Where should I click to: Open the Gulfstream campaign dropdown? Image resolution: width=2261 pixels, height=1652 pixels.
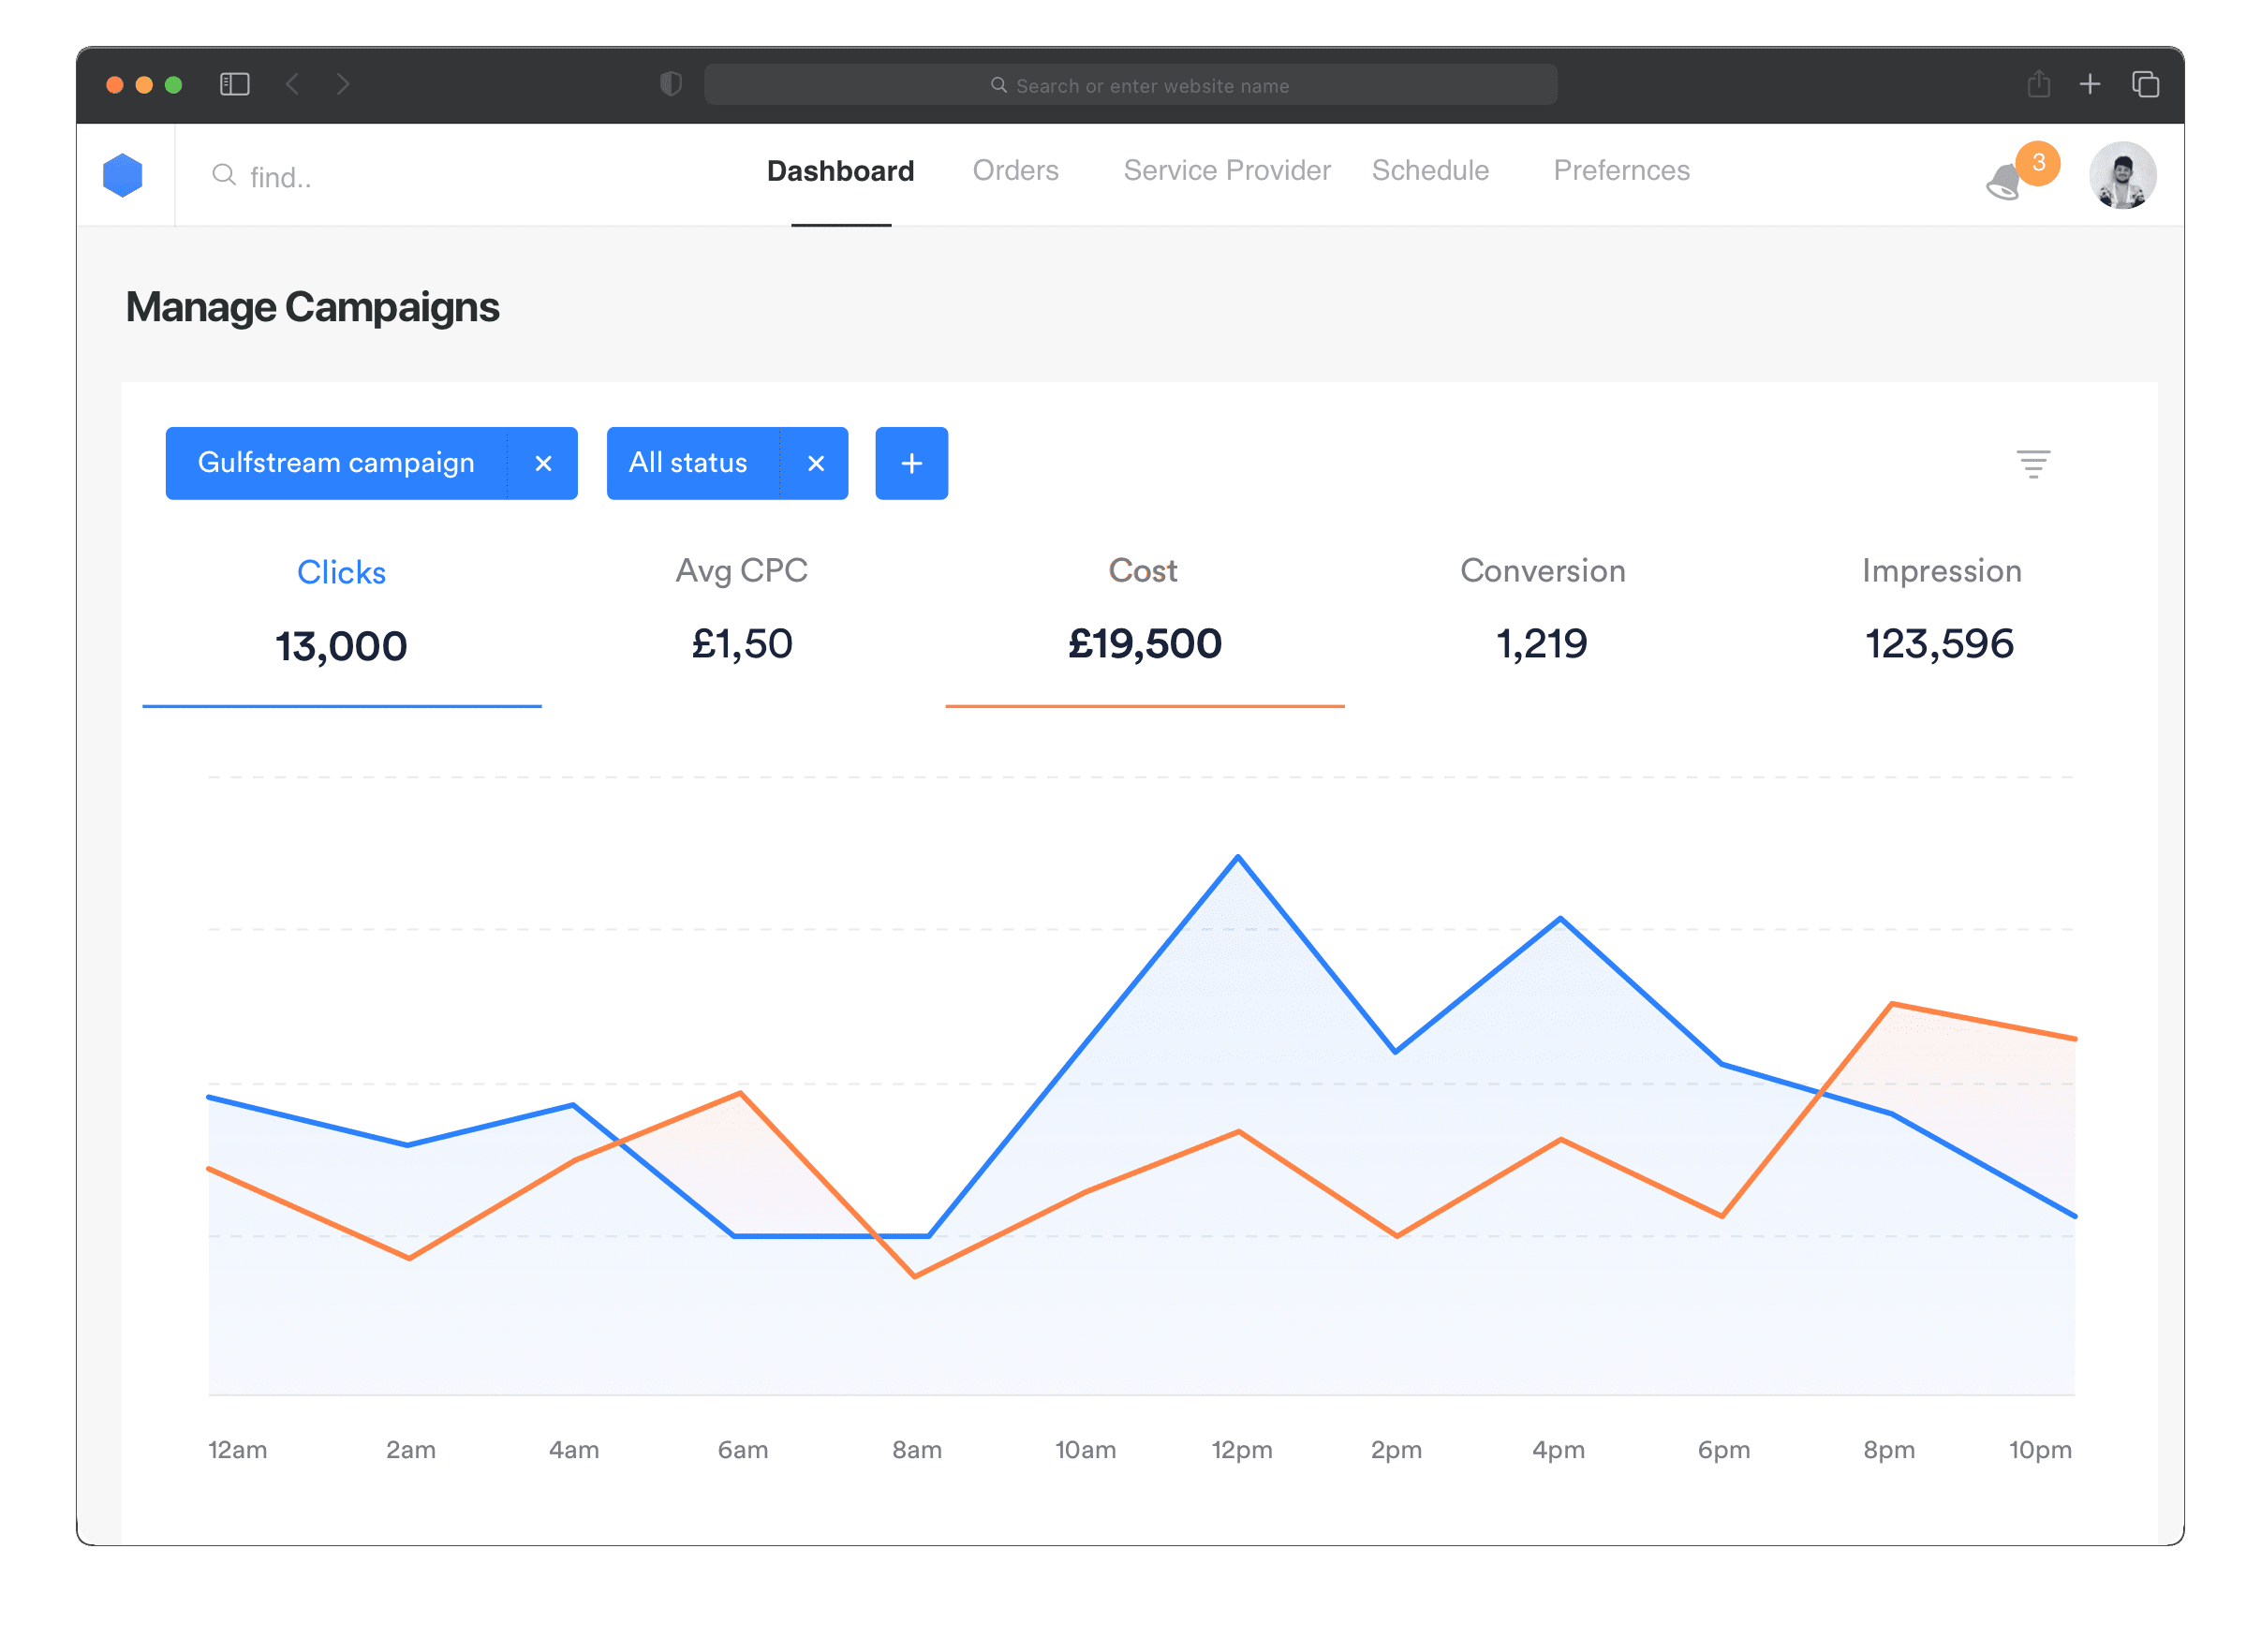337,464
